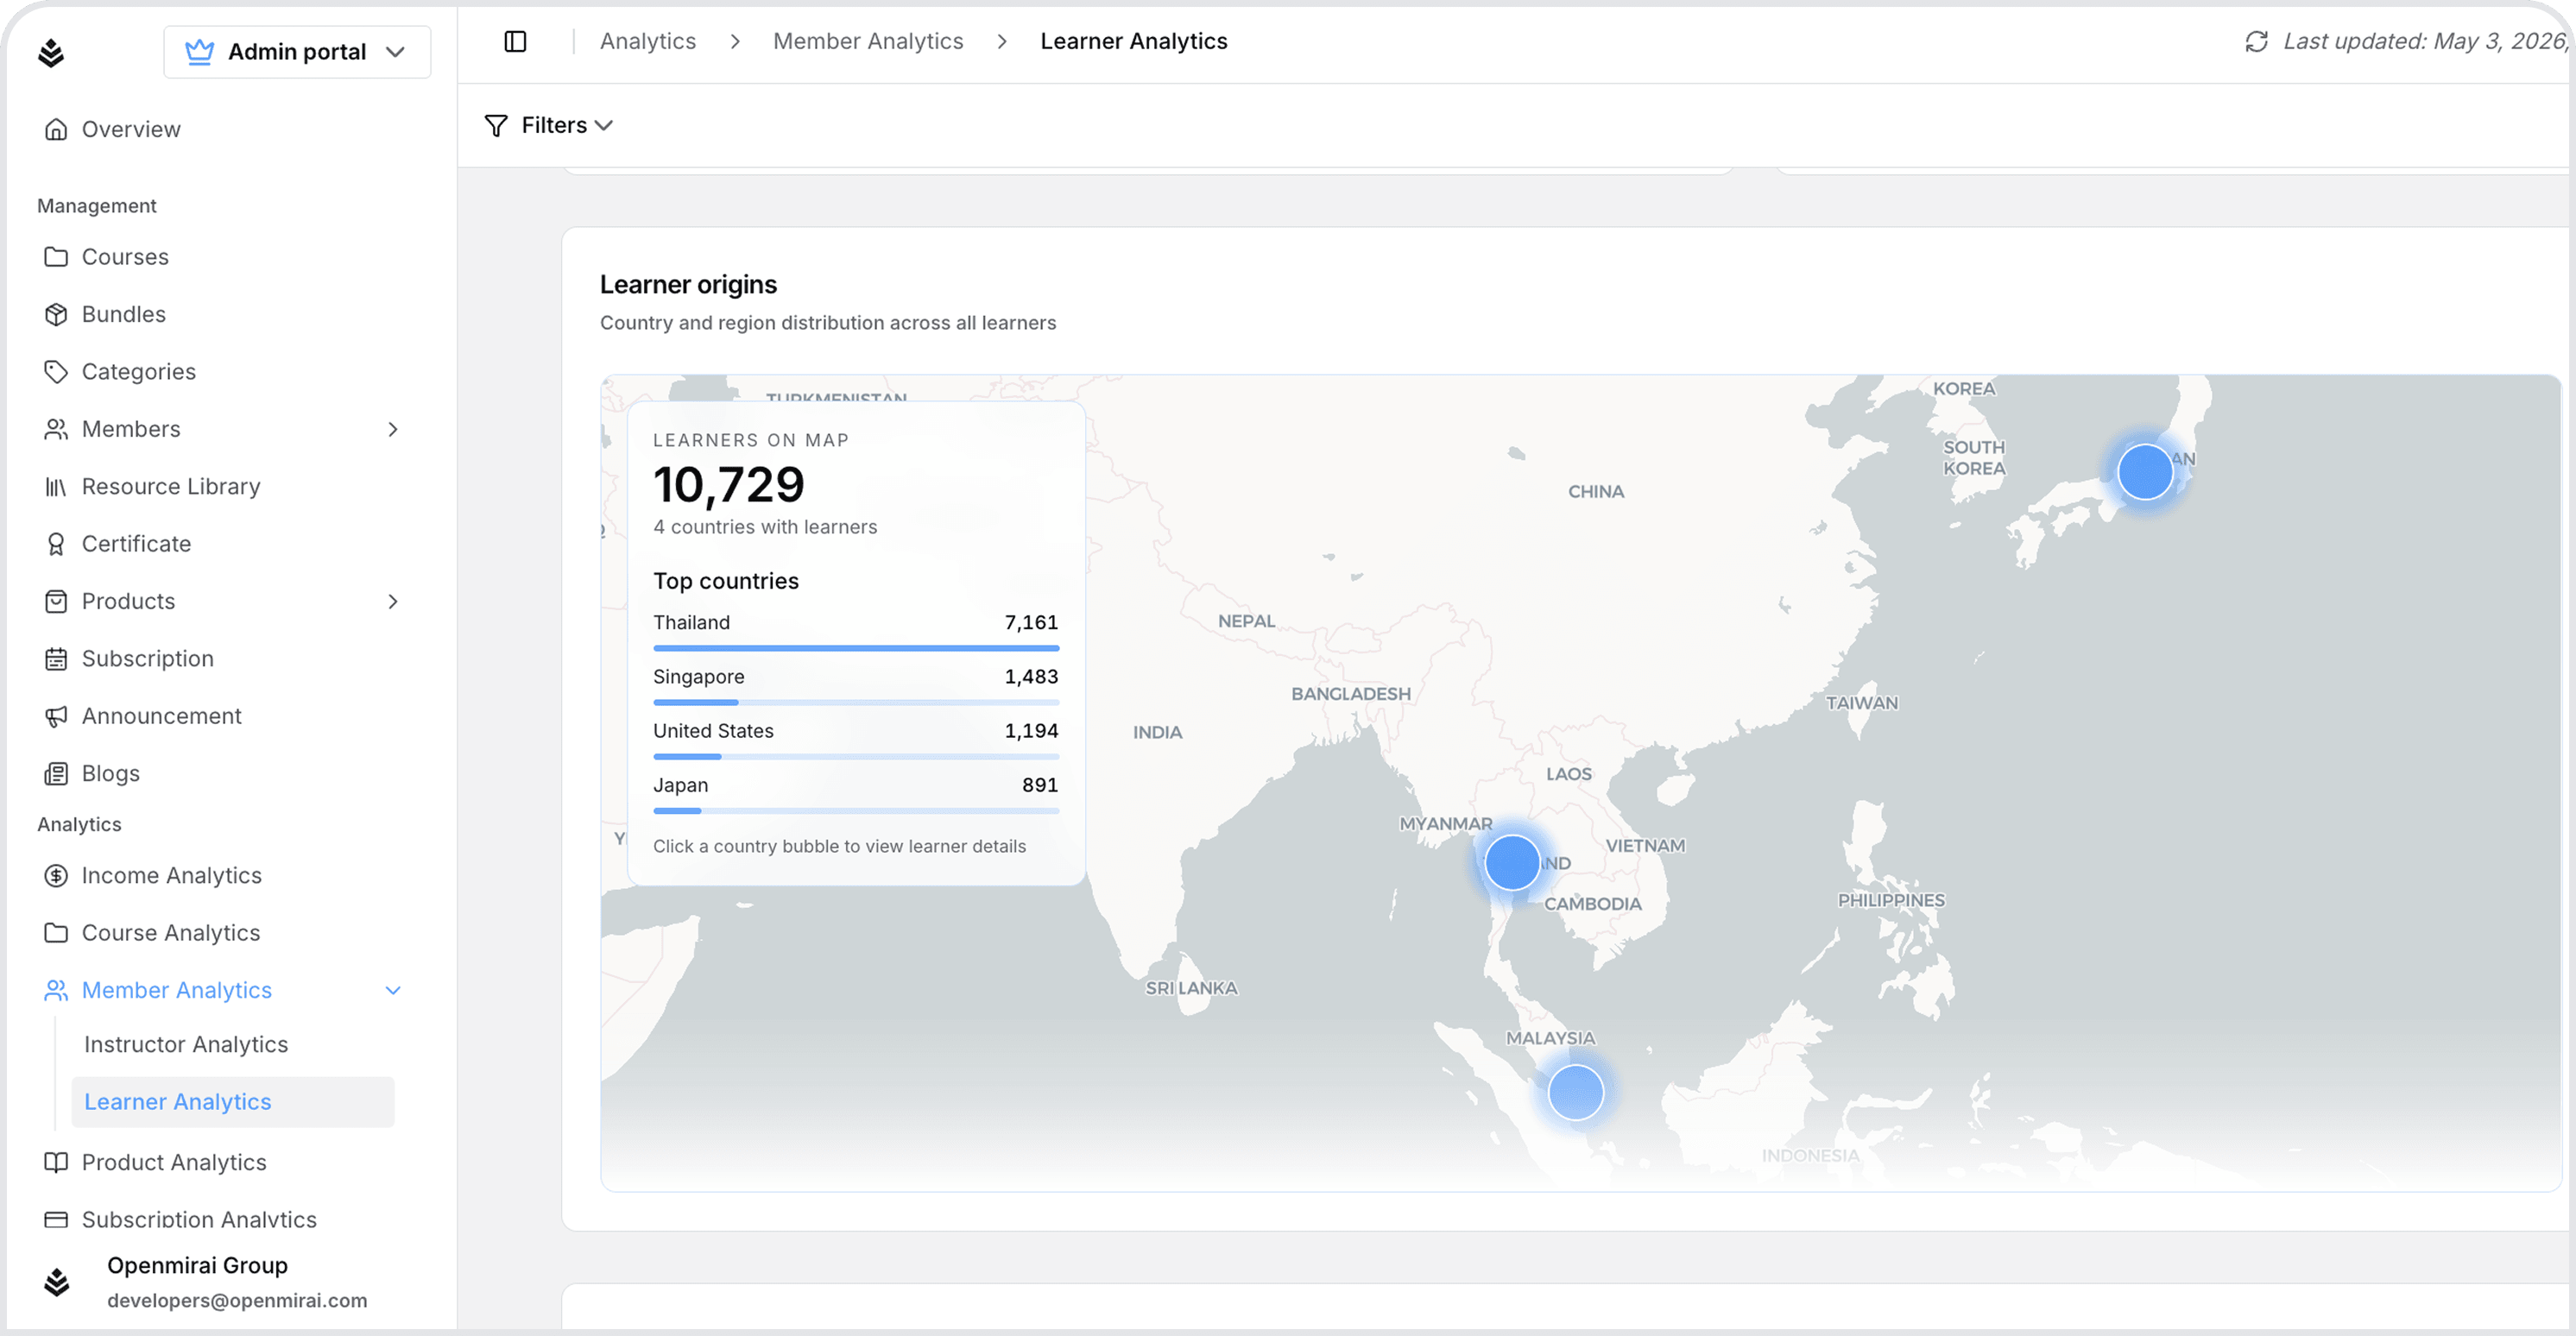Click the Courses folder icon
The width and height of the screenshot is (2576, 1336).
[x=56, y=257]
